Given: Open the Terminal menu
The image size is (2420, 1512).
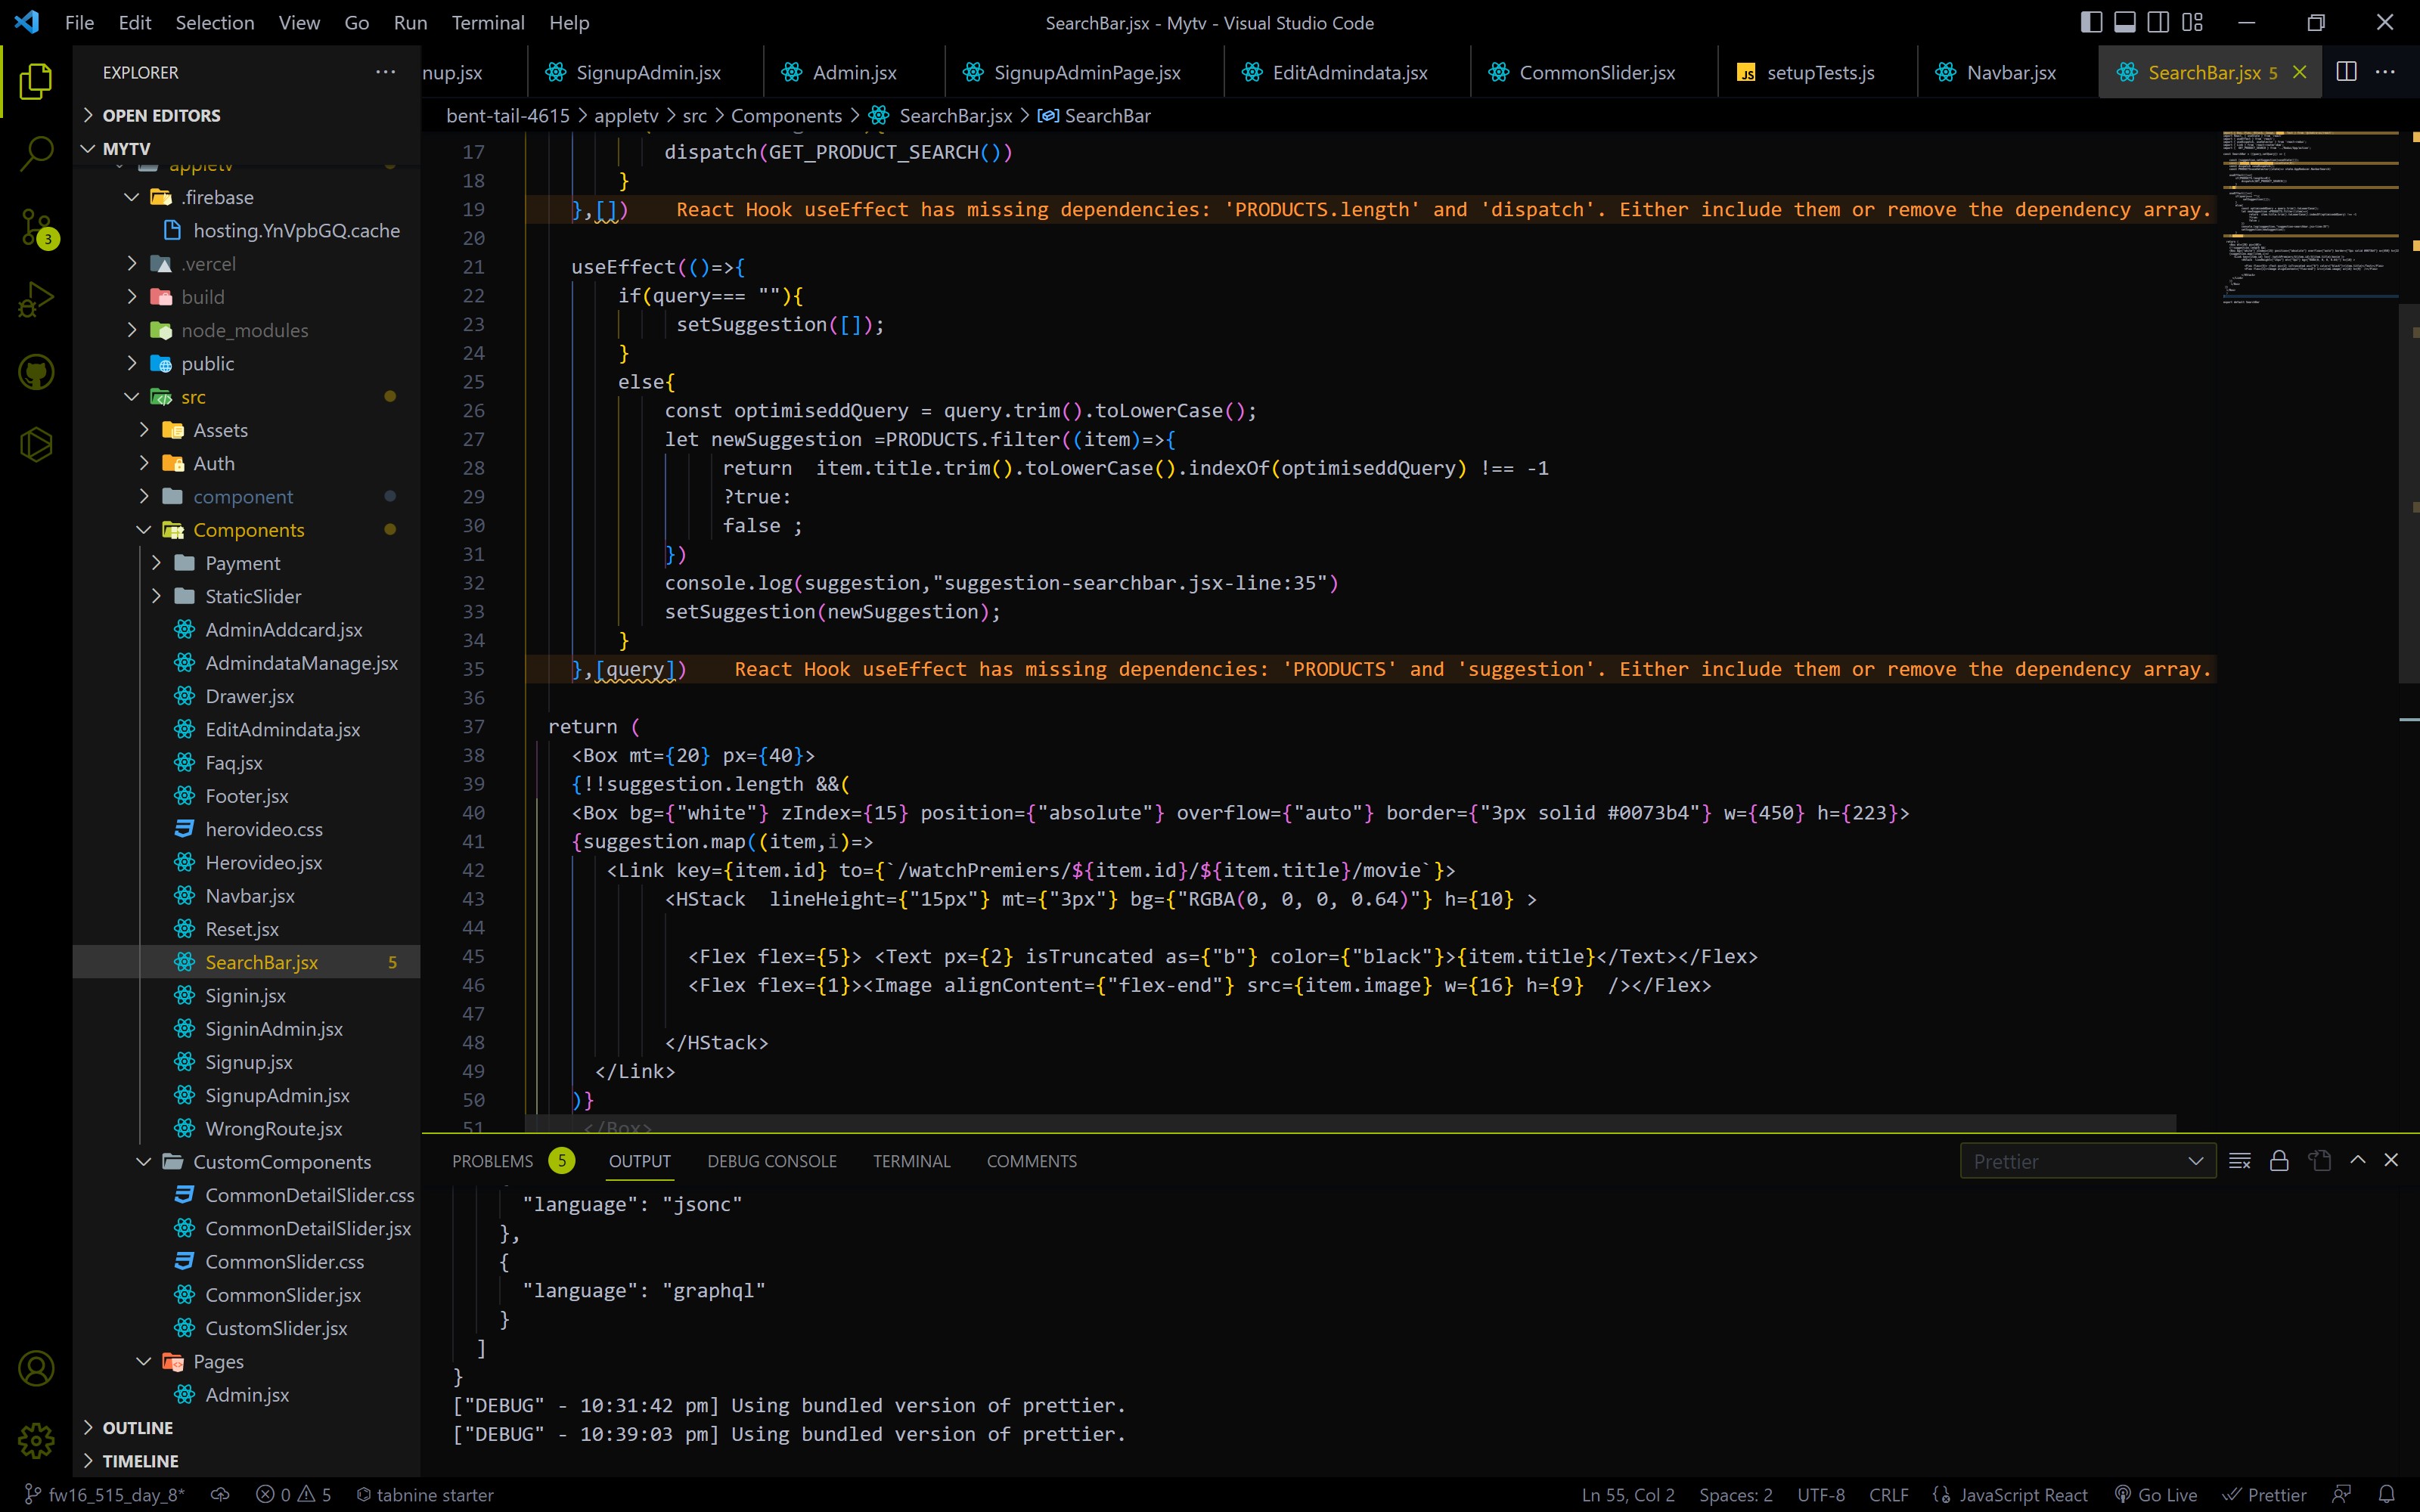Looking at the screenshot, I should click(488, 22).
